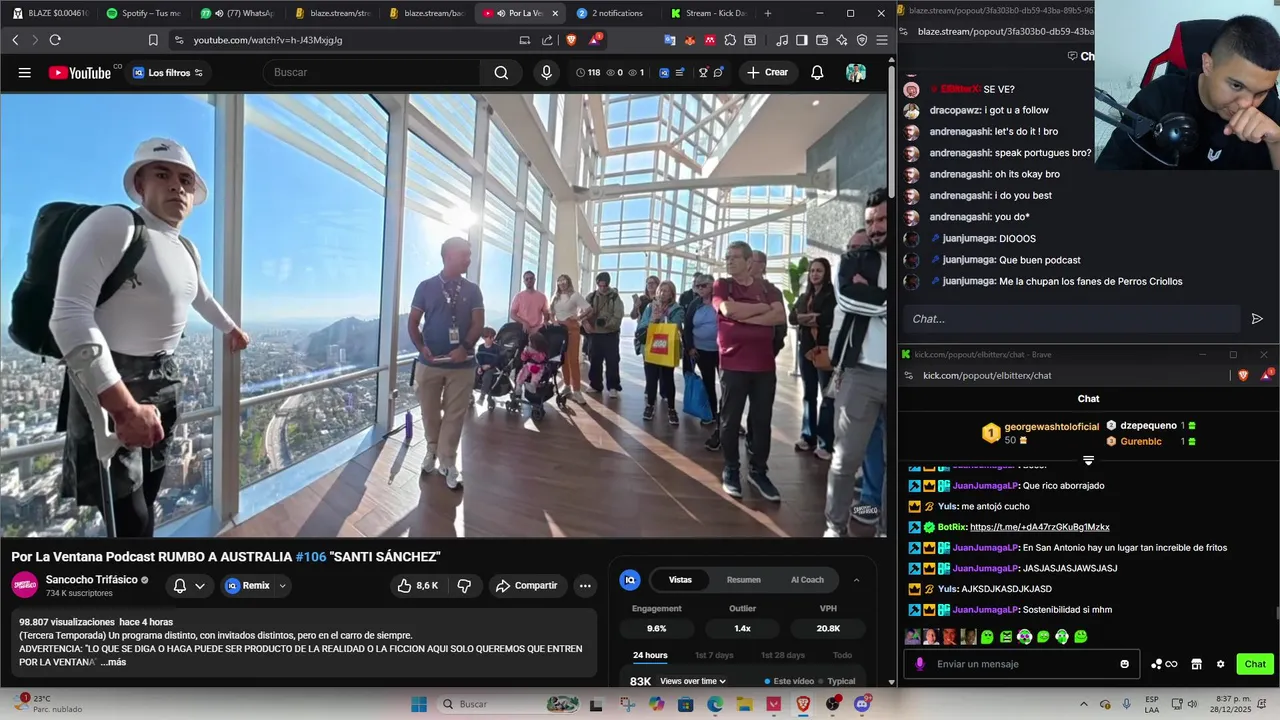Switch to the Spotify browser tab
This screenshot has height=720, width=1280.
coord(142,13)
